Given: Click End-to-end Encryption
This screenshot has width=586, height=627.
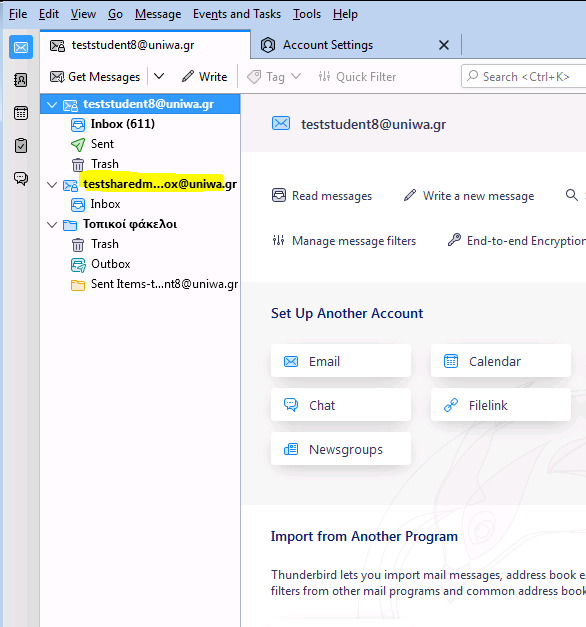Looking at the screenshot, I should click(x=517, y=240).
